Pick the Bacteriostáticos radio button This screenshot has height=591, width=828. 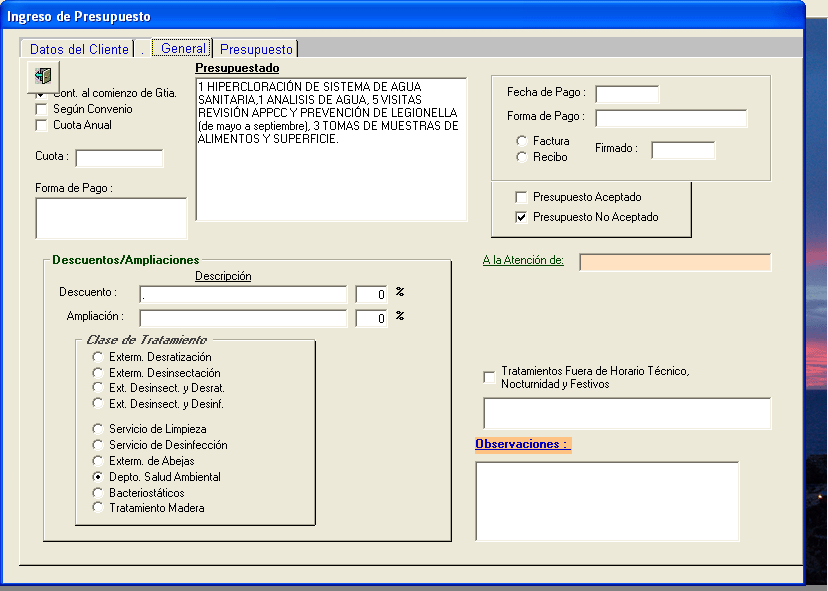point(97,493)
